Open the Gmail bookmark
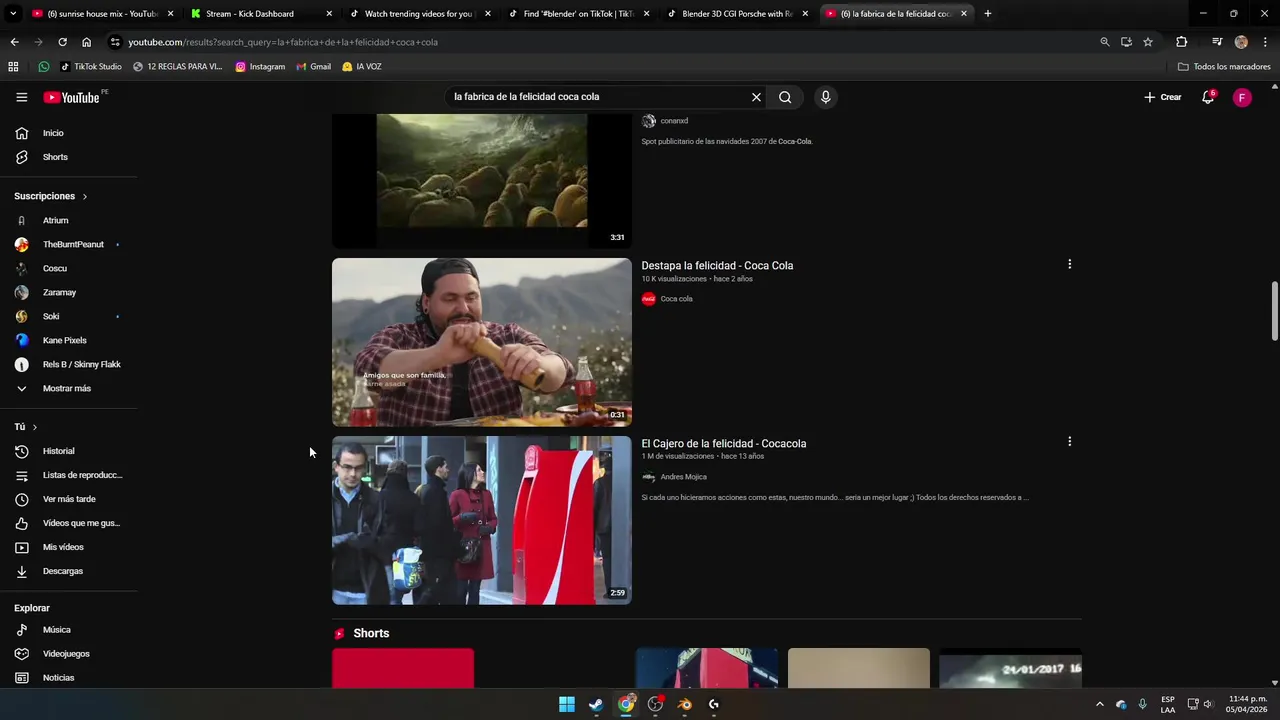 click(x=313, y=67)
